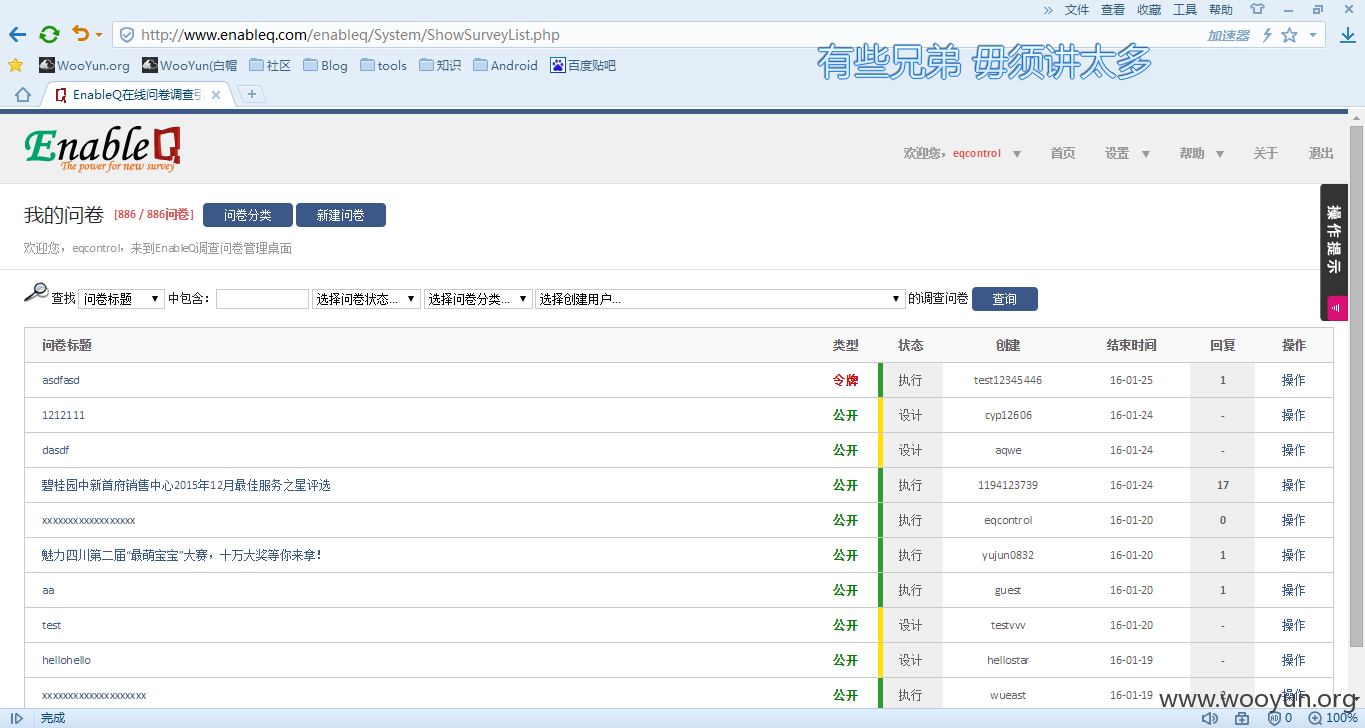
Task: Click the browser back arrow
Action: point(17,35)
